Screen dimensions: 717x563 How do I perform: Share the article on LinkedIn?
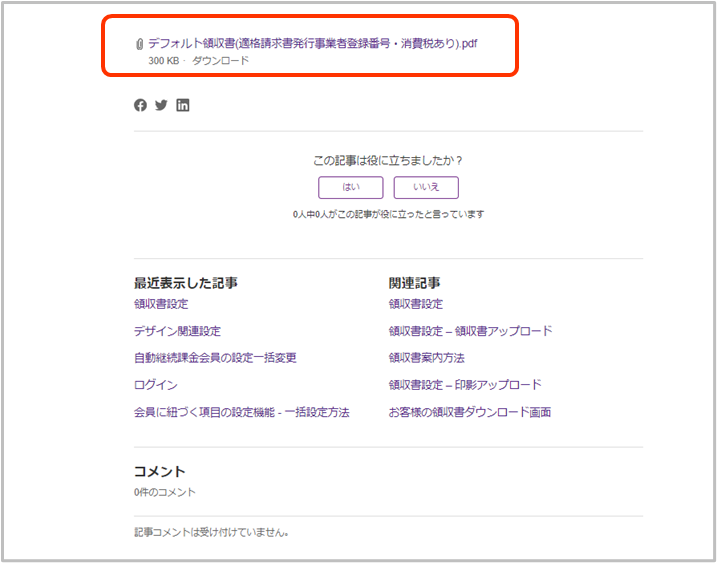point(183,105)
